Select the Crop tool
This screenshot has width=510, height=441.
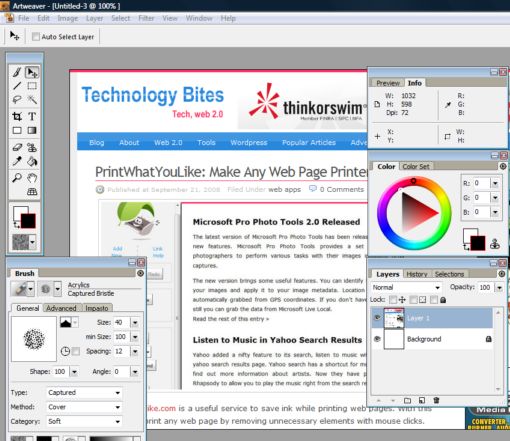tap(17, 116)
